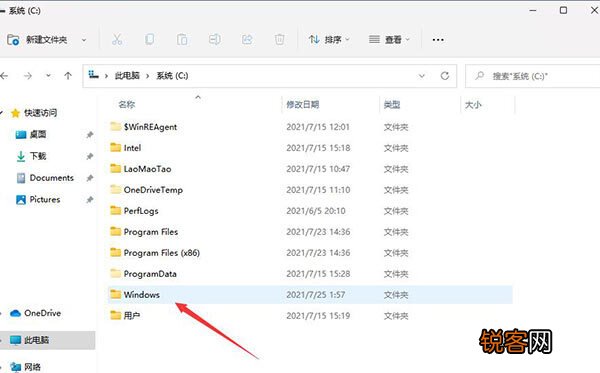
Task: Select the Program Files (x86) folder
Action: click(x=161, y=253)
